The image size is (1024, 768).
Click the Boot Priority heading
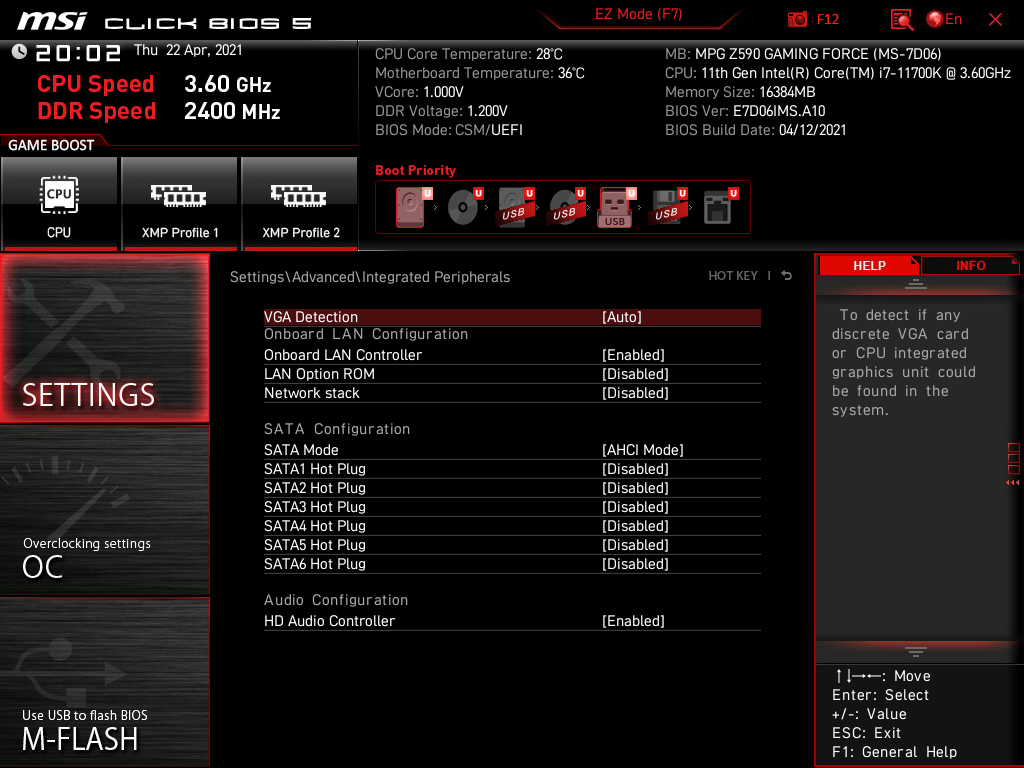coord(415,170)
